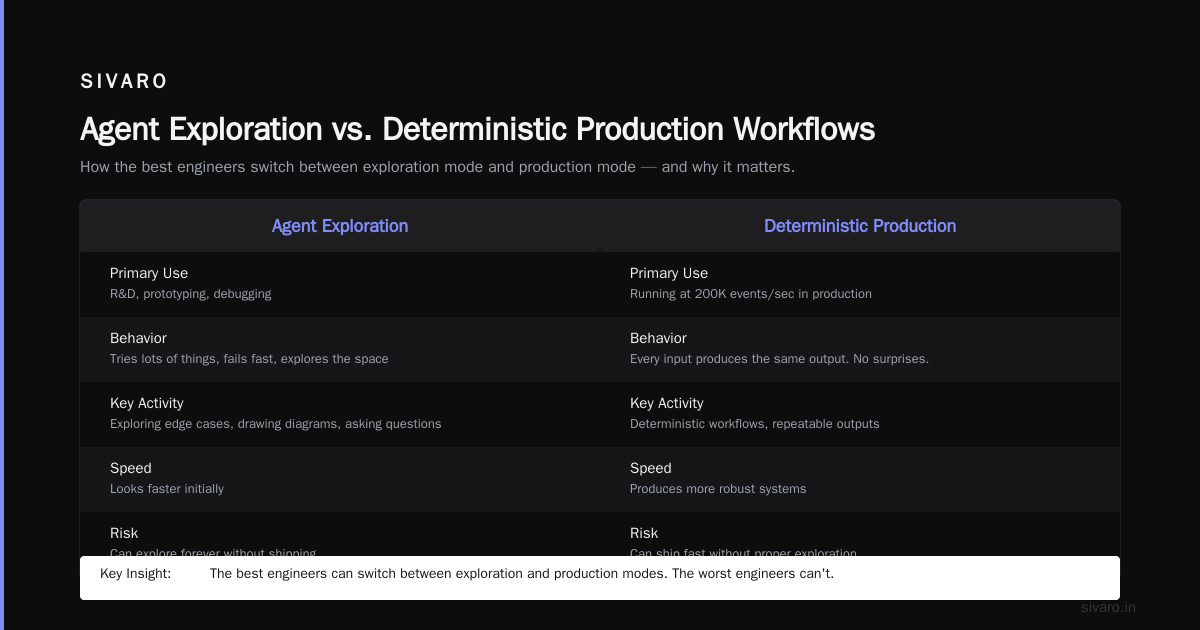Click 'Running at 200K events/sec in production'
Viewport: 1200px width, 630px height.
(751, 294)
